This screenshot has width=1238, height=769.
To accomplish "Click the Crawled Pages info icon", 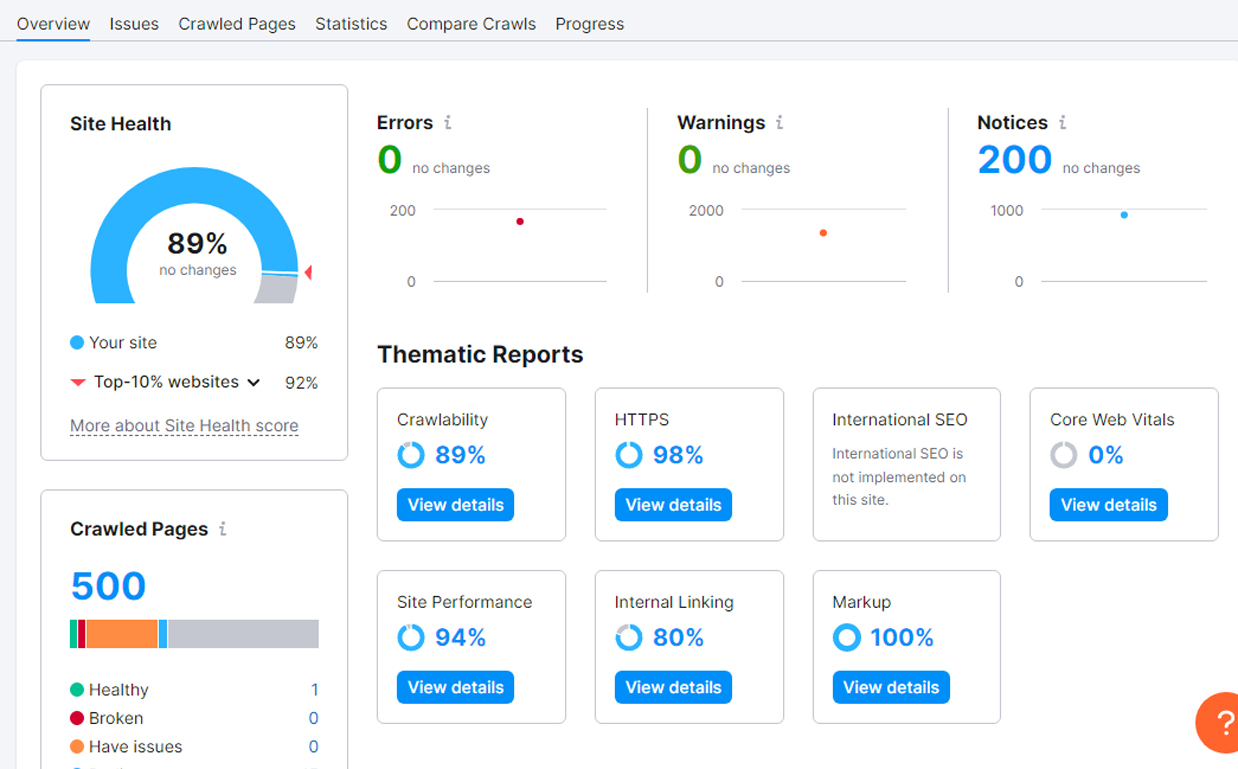I will tap(222, 529).
